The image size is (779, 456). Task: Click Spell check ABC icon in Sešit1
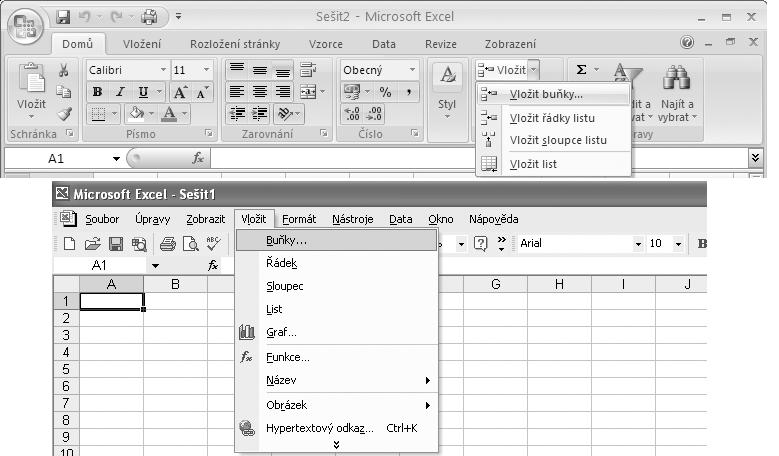[213, 243]
